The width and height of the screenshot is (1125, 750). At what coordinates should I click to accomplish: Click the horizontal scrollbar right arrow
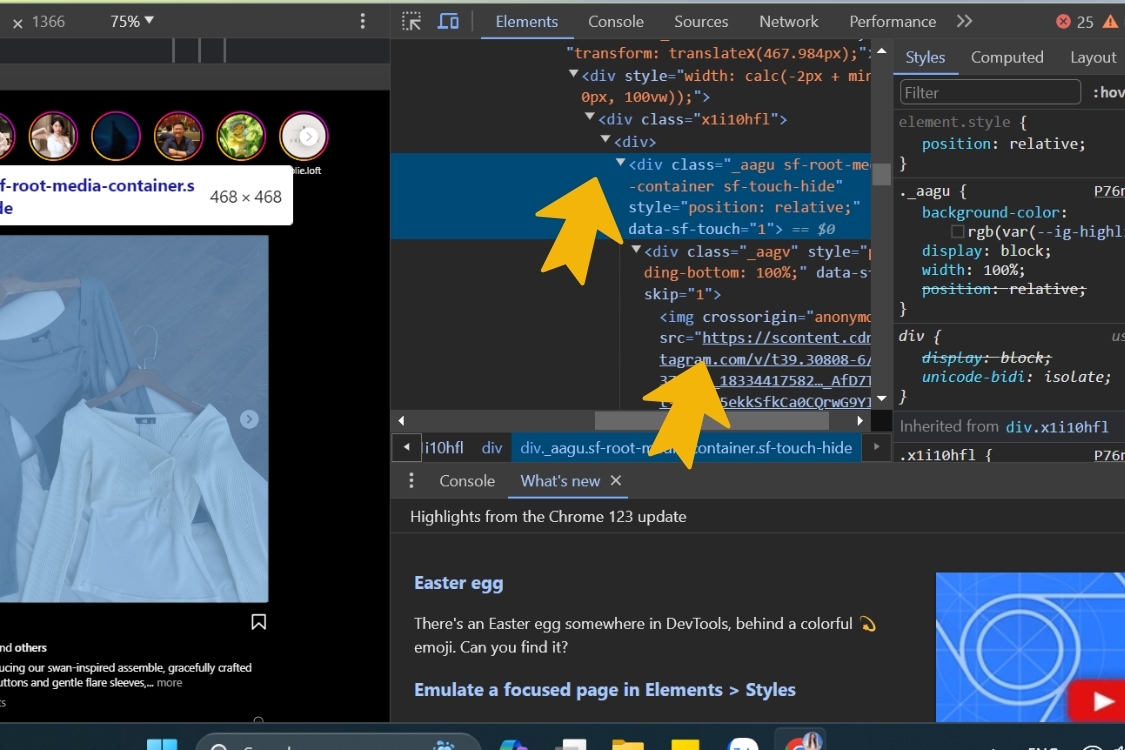click(860, 421)
